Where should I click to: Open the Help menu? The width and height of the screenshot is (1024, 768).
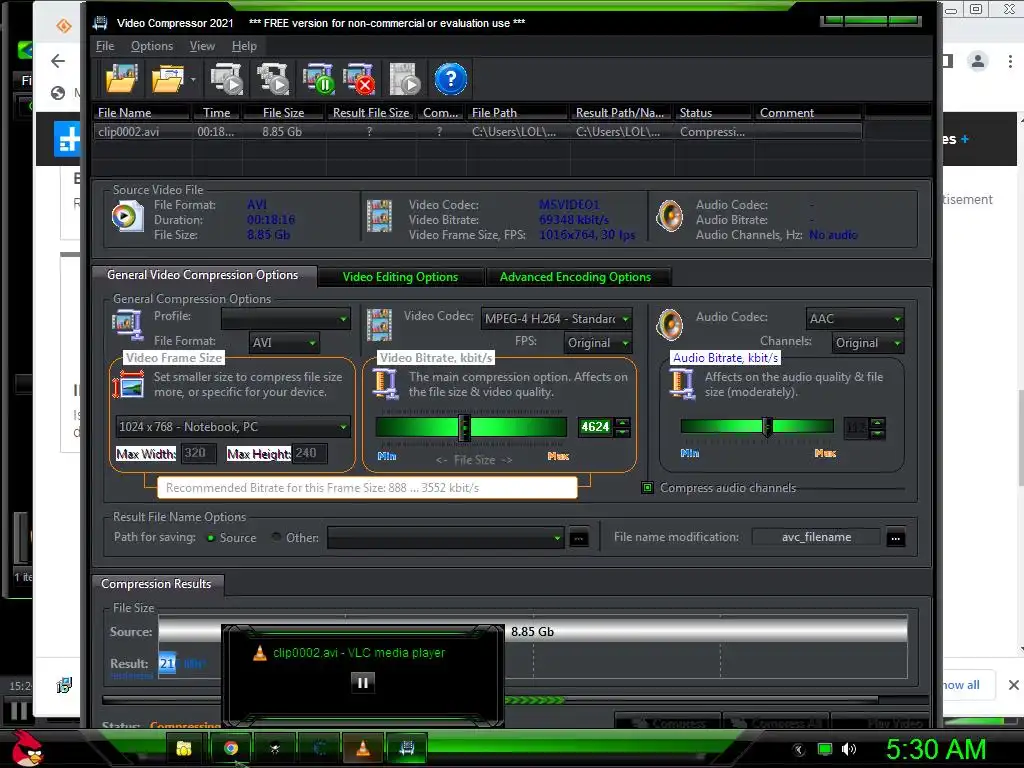coord(244,46)
